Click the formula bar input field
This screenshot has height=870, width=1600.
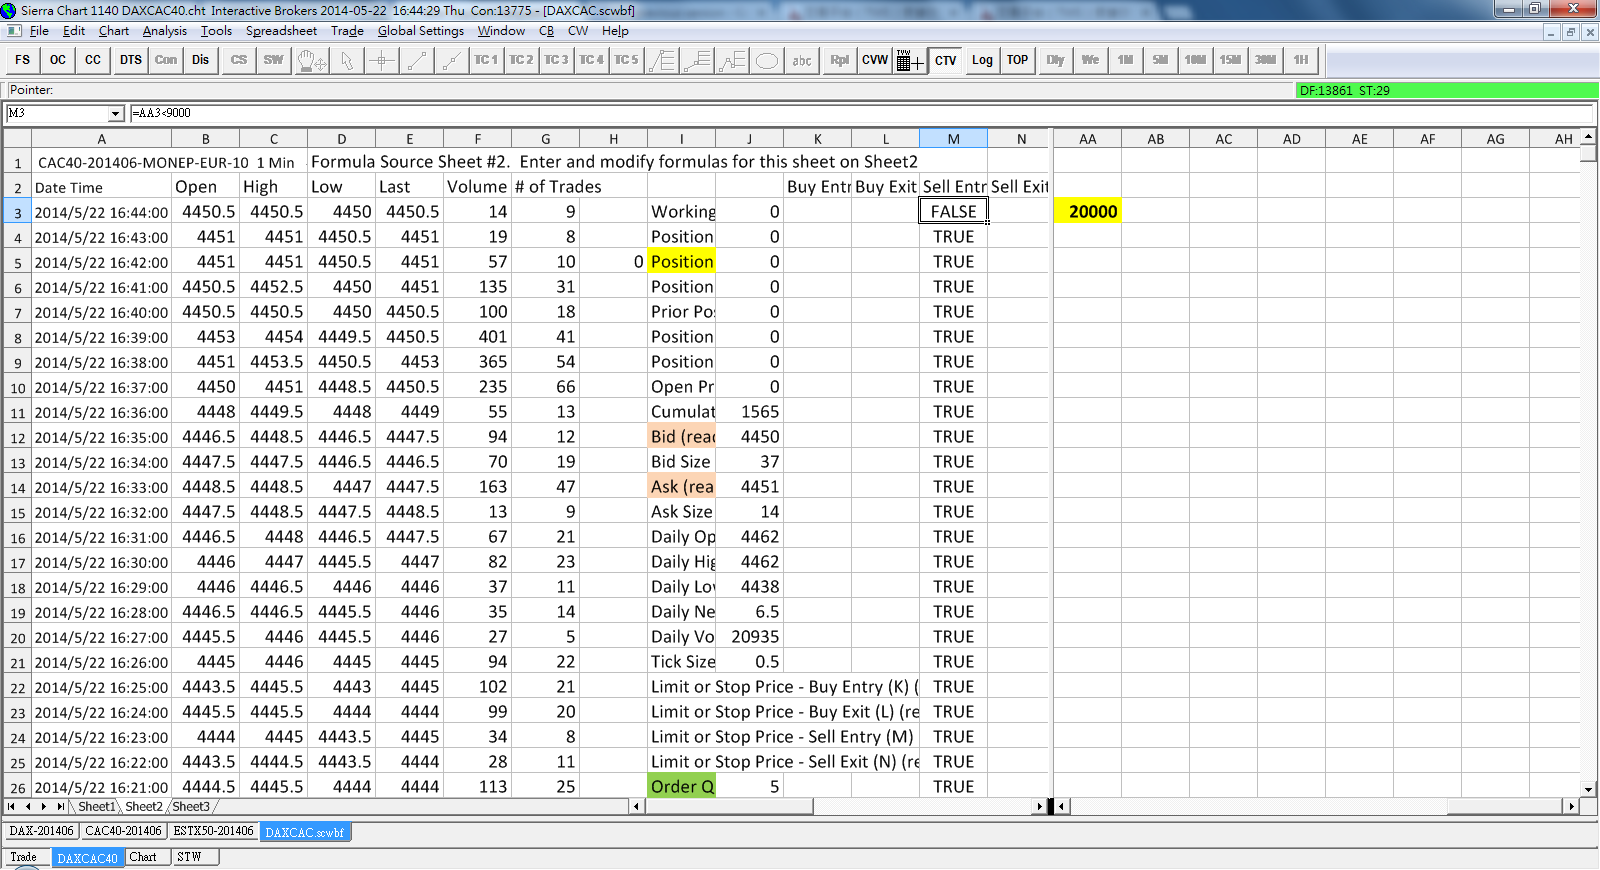pyautogui.click(x=860, y=114)
